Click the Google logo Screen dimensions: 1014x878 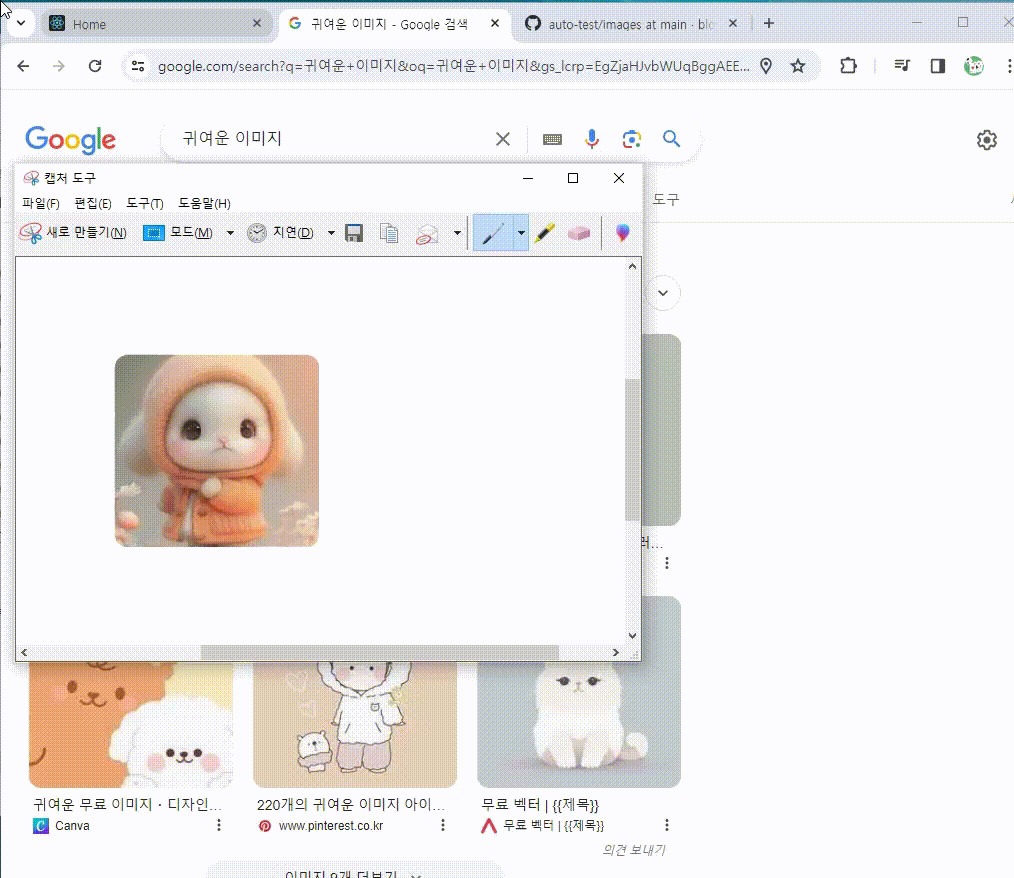(x=70, y=140)
